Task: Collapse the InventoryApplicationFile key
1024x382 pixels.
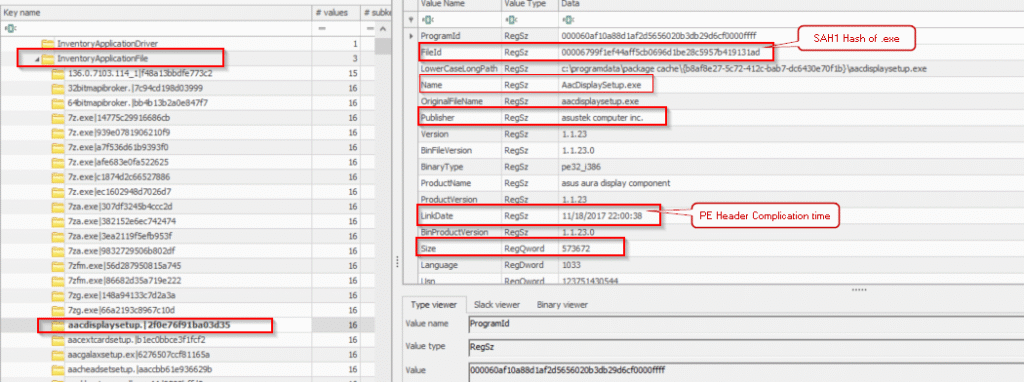Action: 37,59
